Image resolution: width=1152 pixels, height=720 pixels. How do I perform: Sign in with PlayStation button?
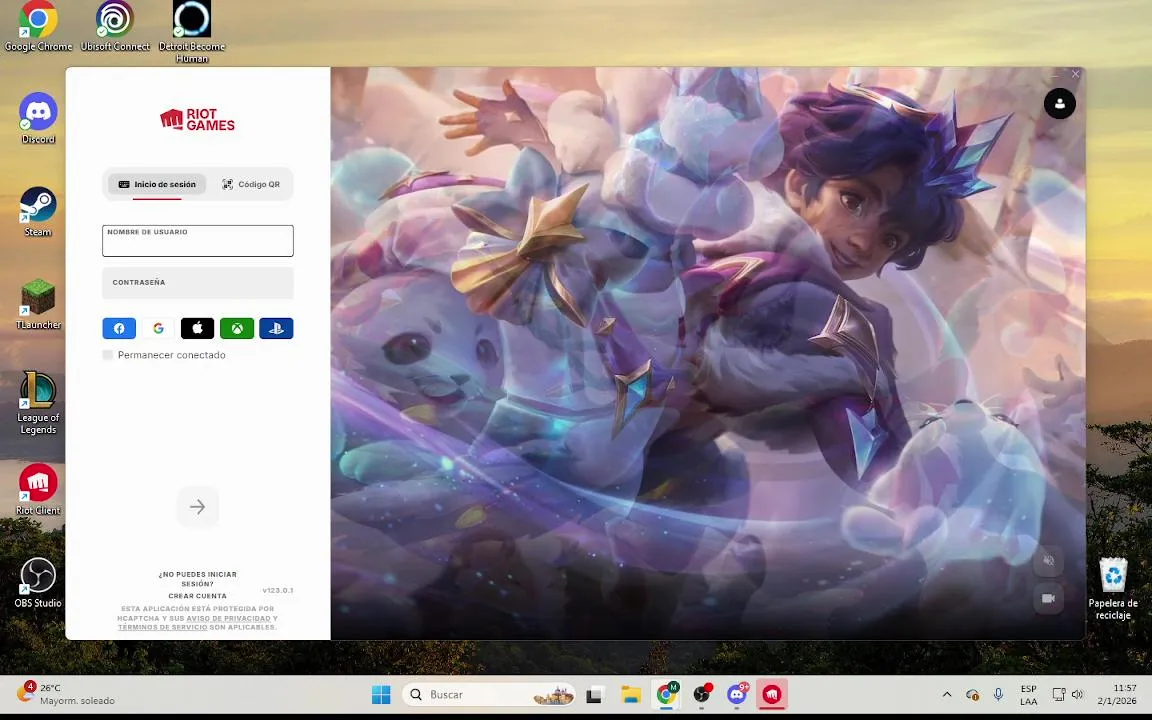tap(276, 328)
